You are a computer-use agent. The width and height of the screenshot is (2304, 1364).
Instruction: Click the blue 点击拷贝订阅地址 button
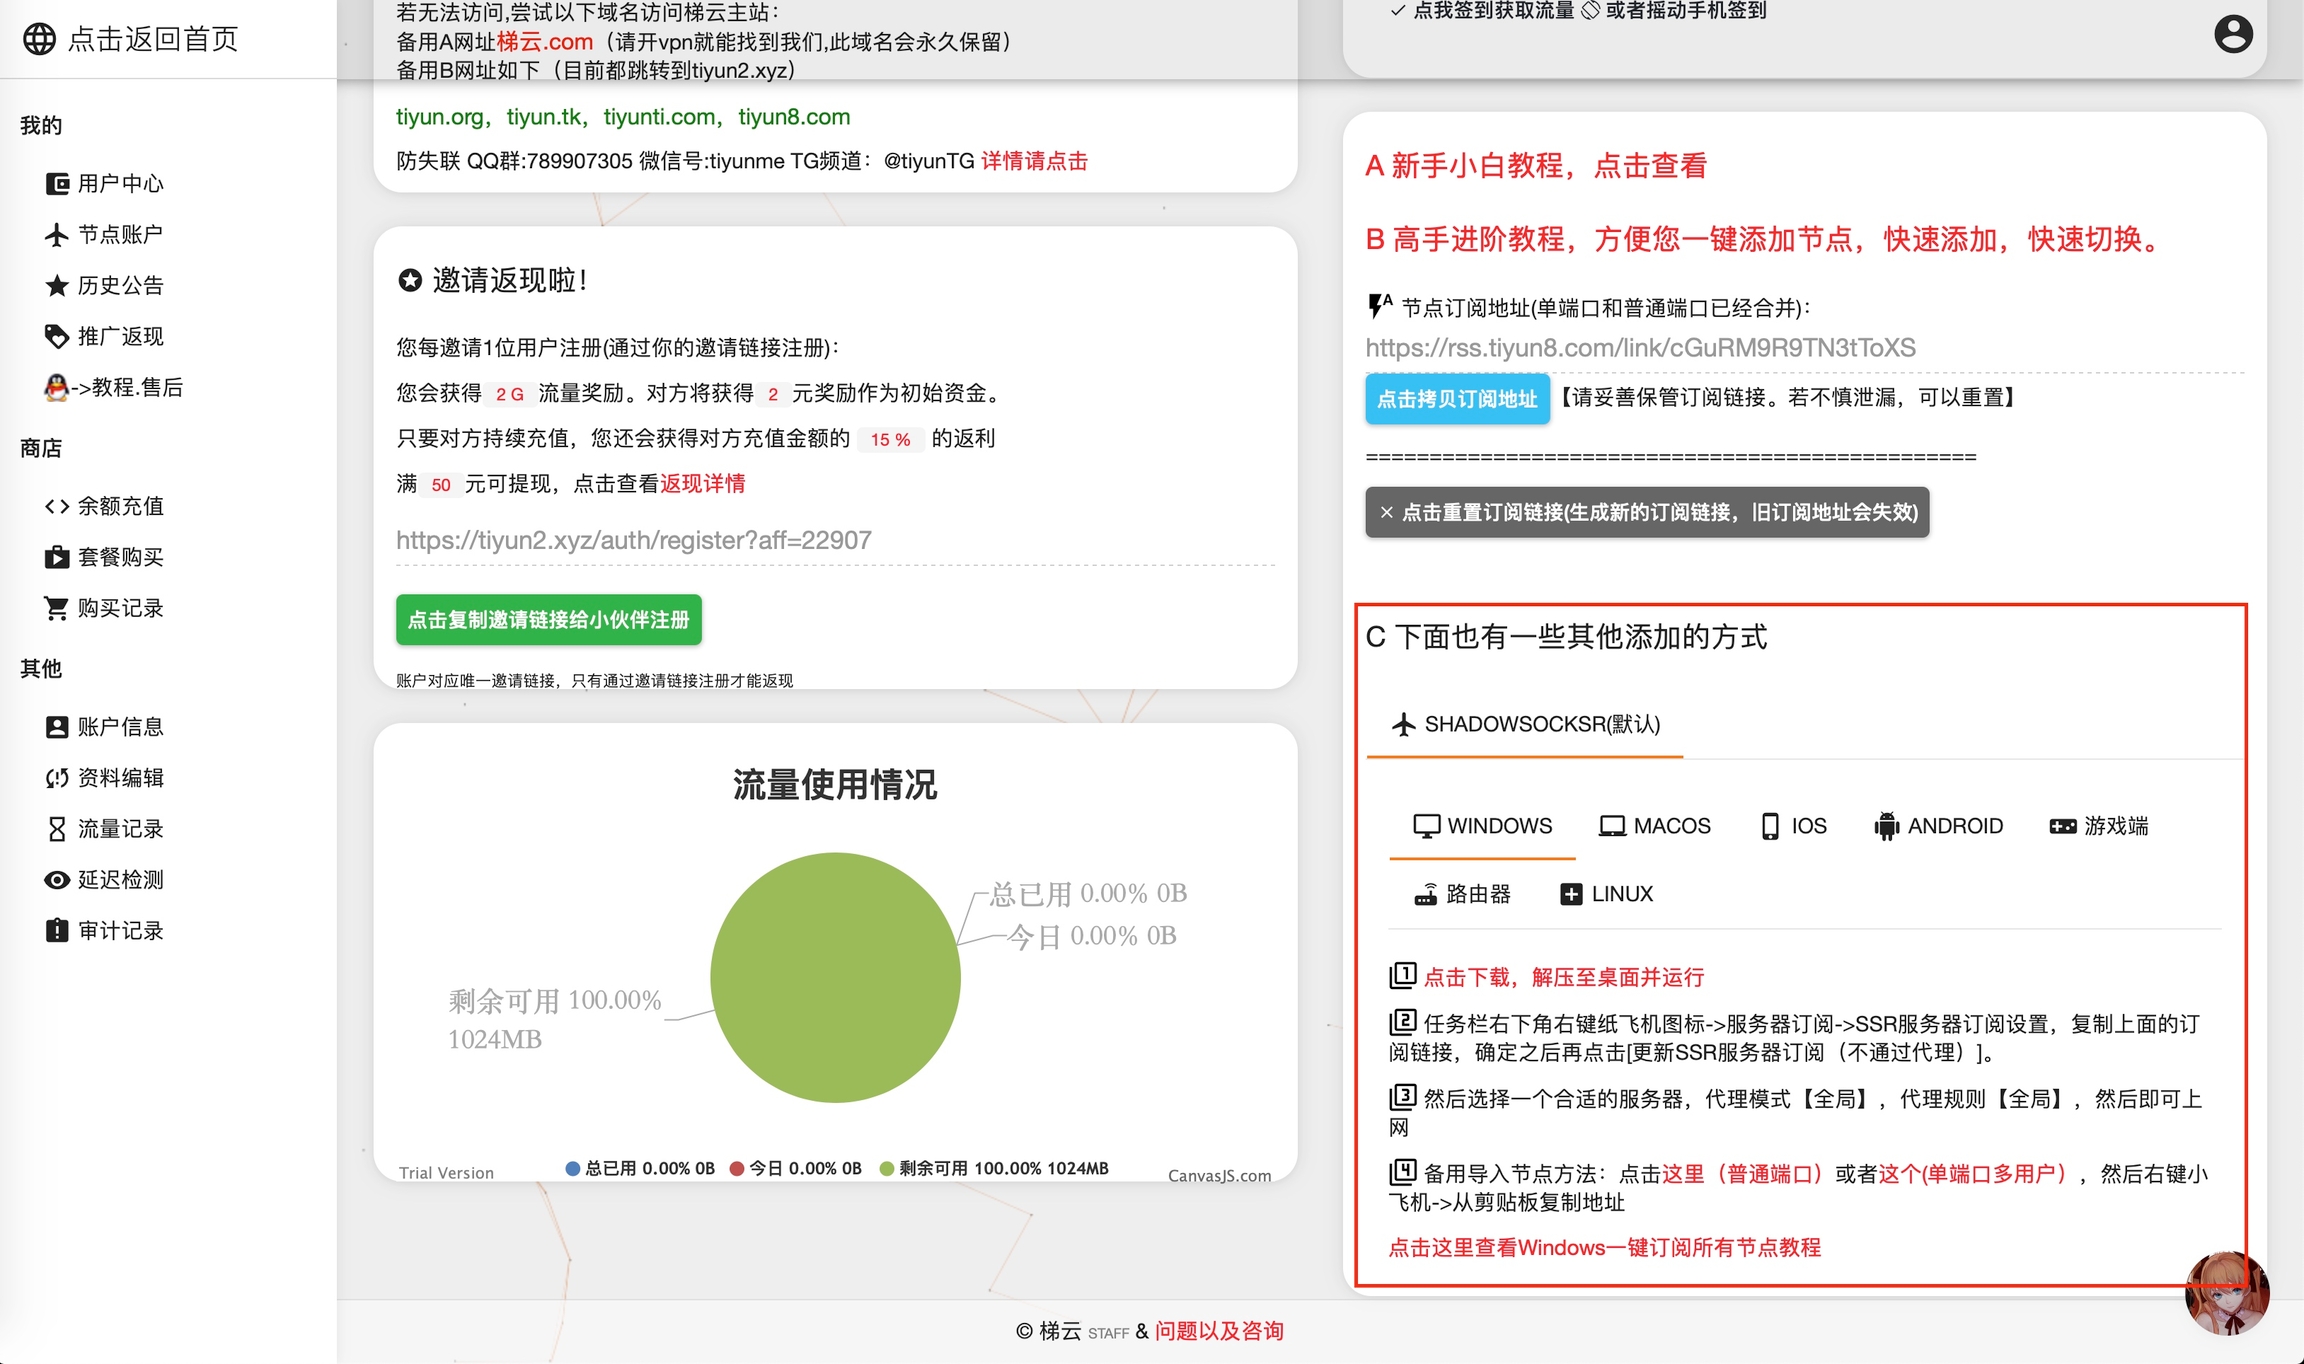1457,399
